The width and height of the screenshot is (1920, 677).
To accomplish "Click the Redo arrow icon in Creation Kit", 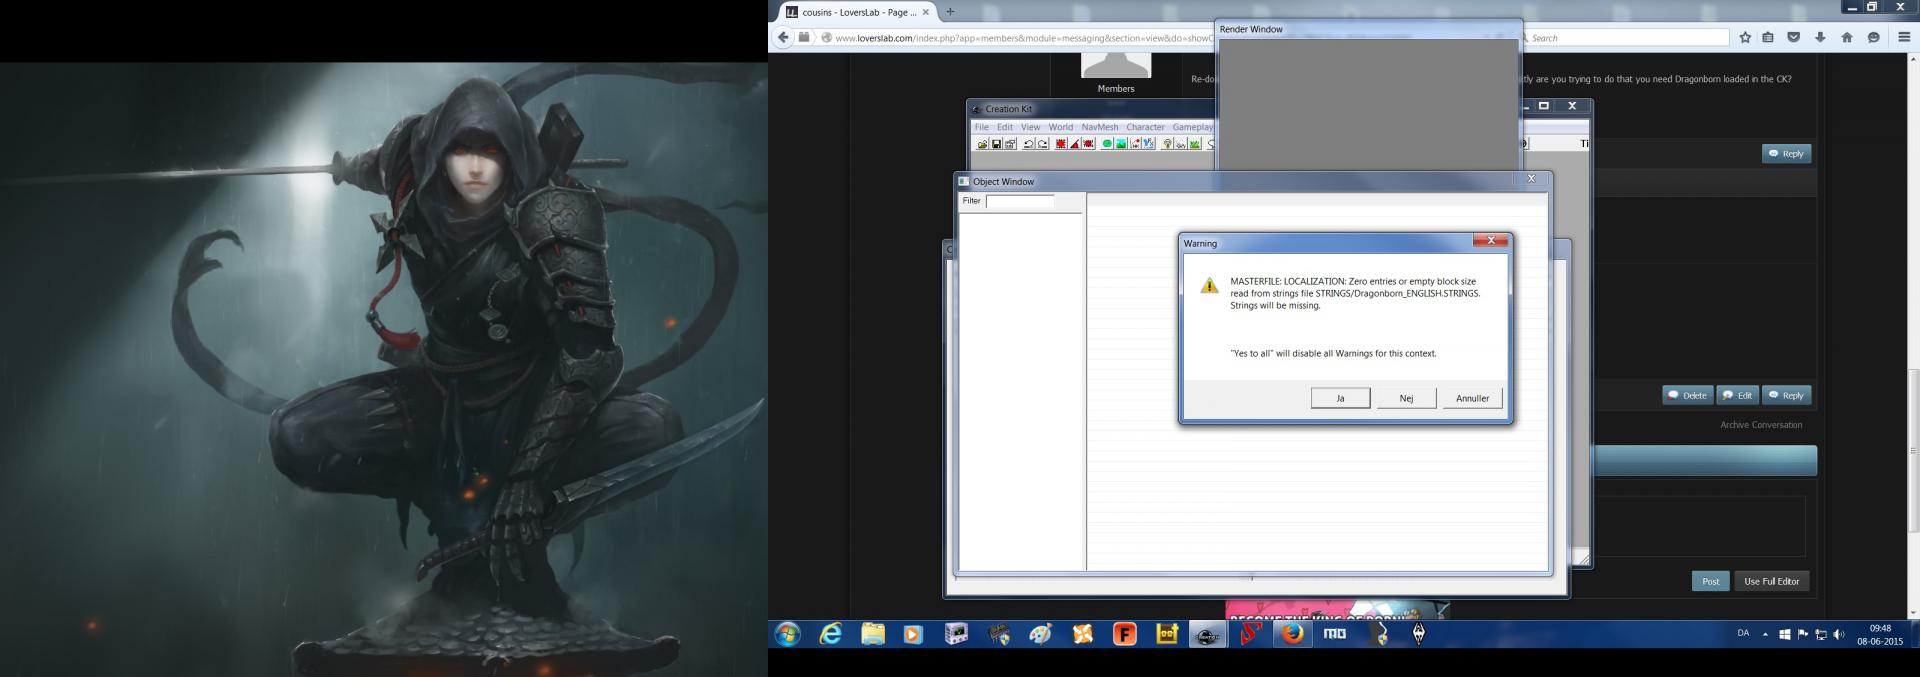I will [x=1043, y=144].
